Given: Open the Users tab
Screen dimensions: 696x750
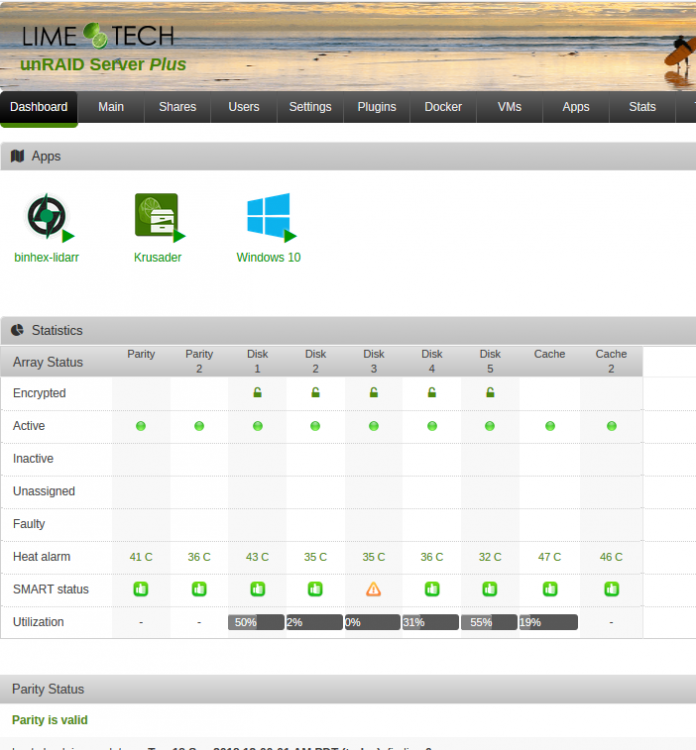Looking at the screenshot, I should (244, 107).
